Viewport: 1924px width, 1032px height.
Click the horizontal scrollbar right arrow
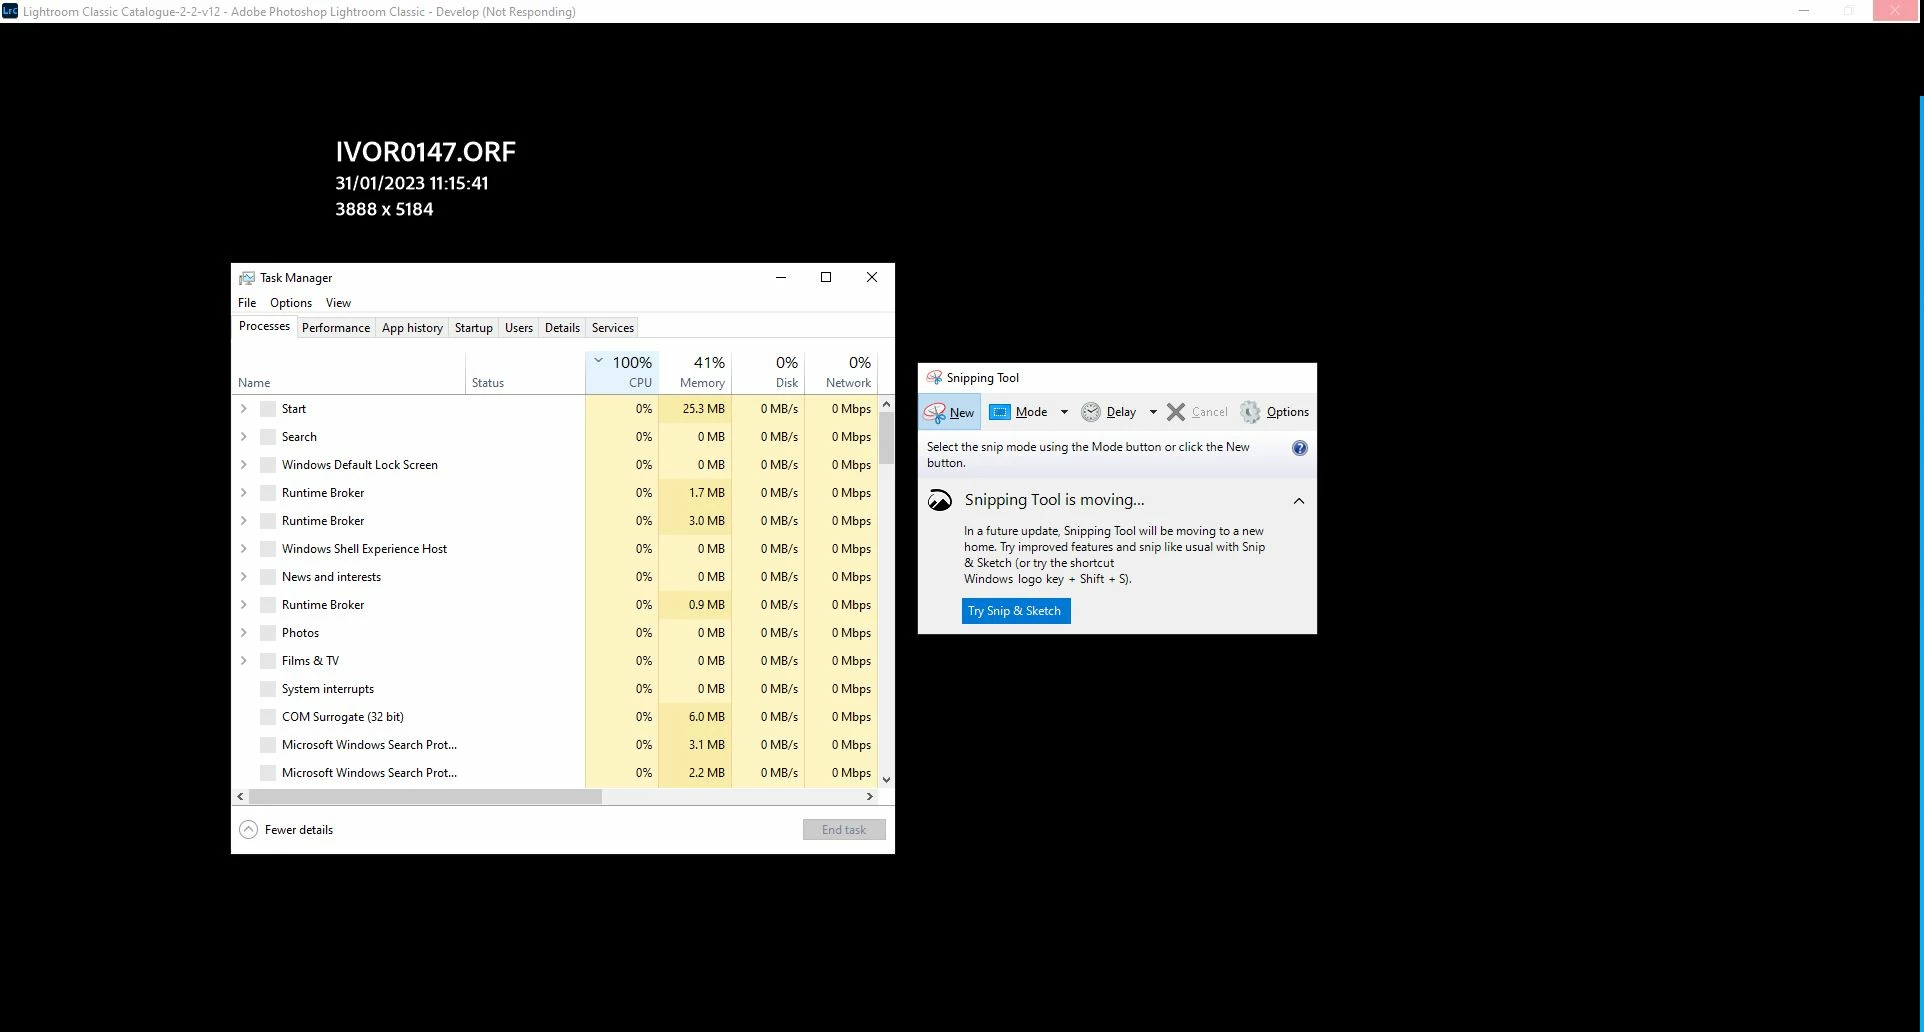(x=870, y=797)
